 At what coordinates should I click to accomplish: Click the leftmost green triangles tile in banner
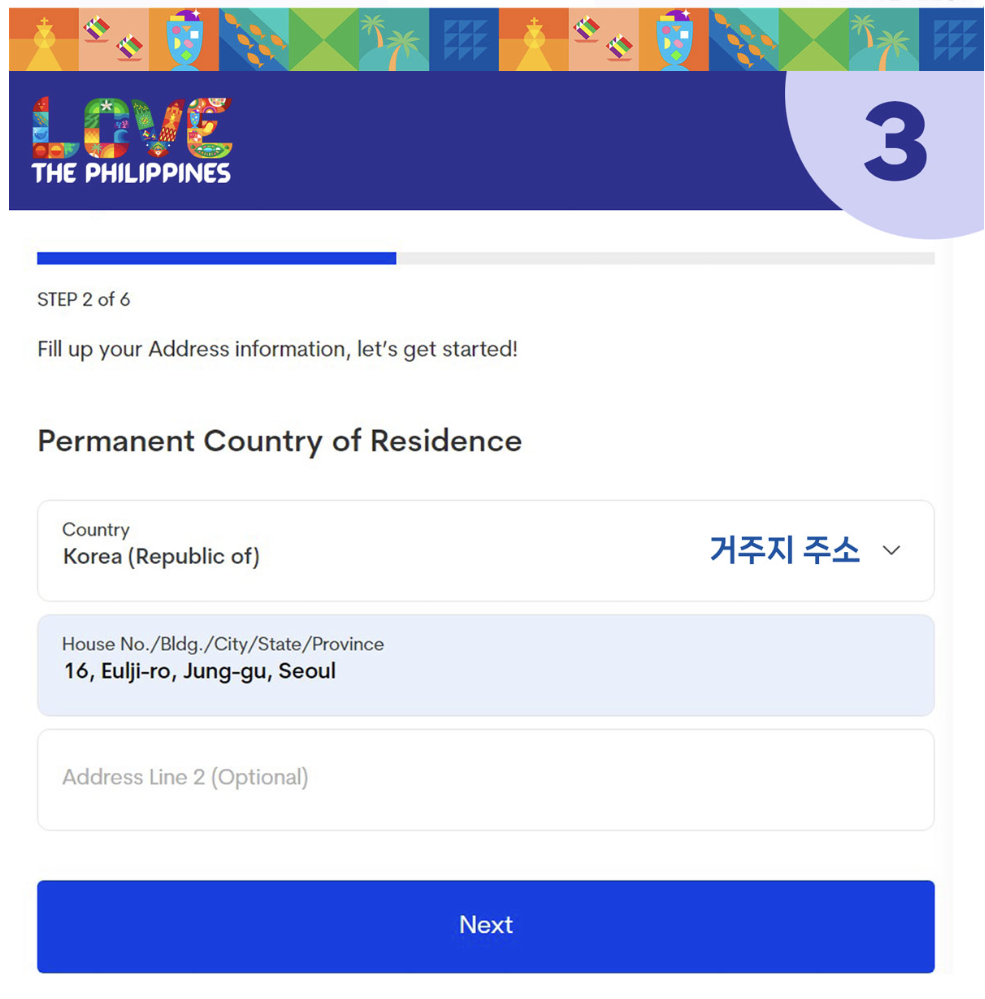point(324,40)
